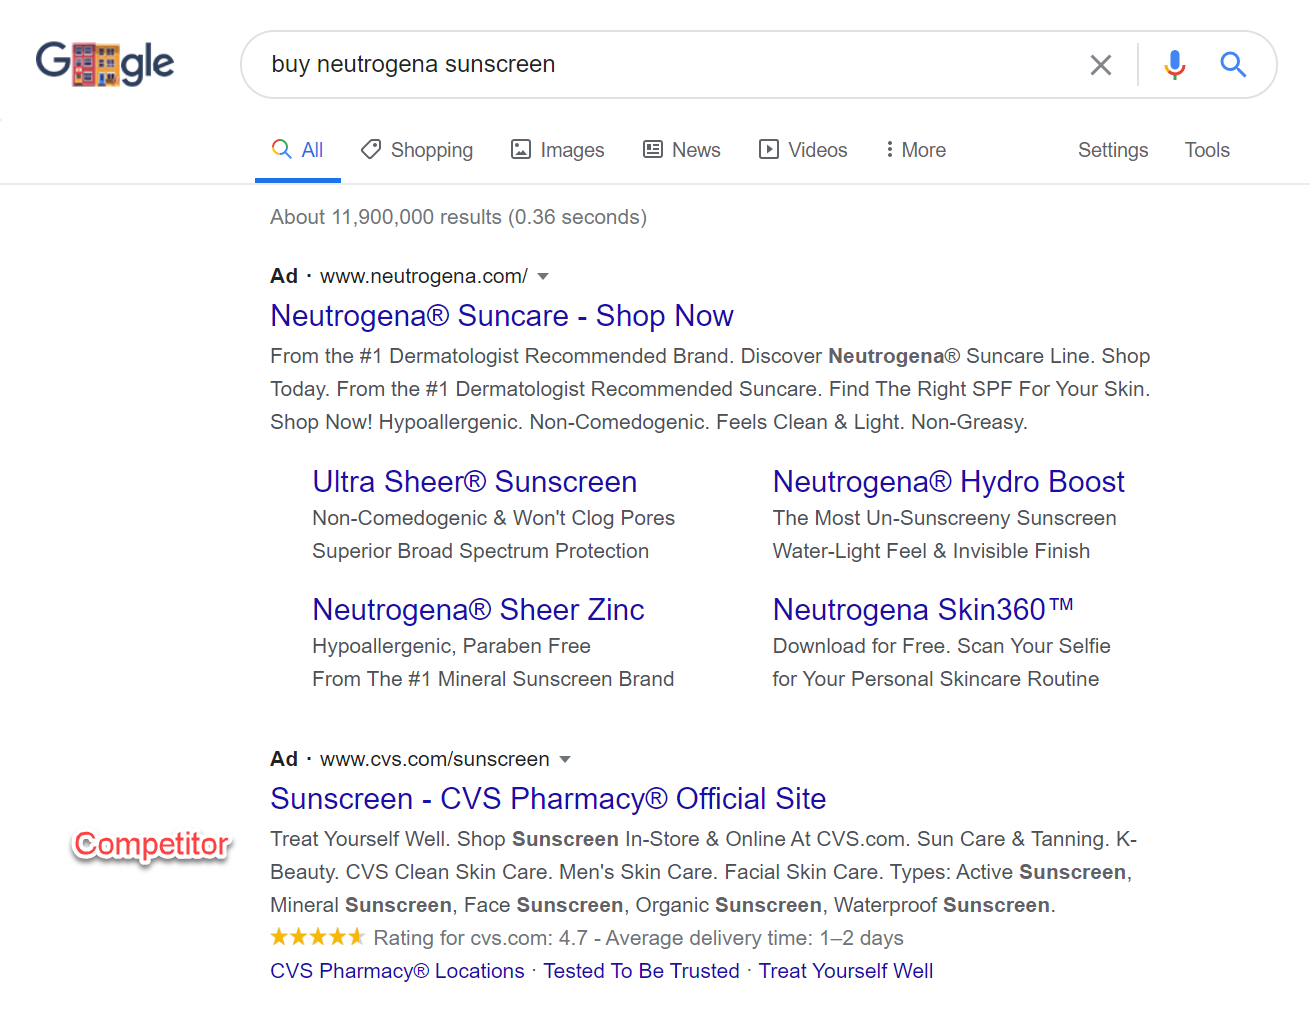Open Neutrogena Skin360 sitelink
Screen dimensions: 1310x1010
pyautogui.click(x=923, y=610)
